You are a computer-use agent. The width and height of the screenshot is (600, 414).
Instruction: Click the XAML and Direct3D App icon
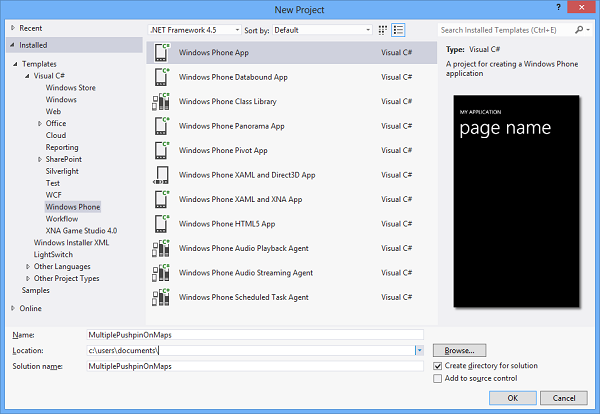tap(161, 175)
